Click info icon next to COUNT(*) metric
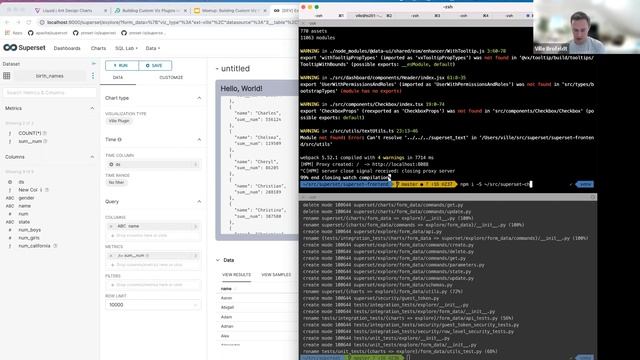 pos(45,133)
